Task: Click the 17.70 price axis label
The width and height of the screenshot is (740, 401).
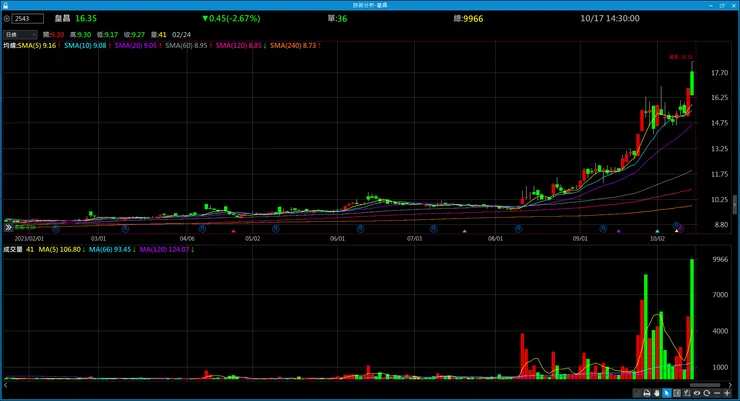Action: click(719, 73)
